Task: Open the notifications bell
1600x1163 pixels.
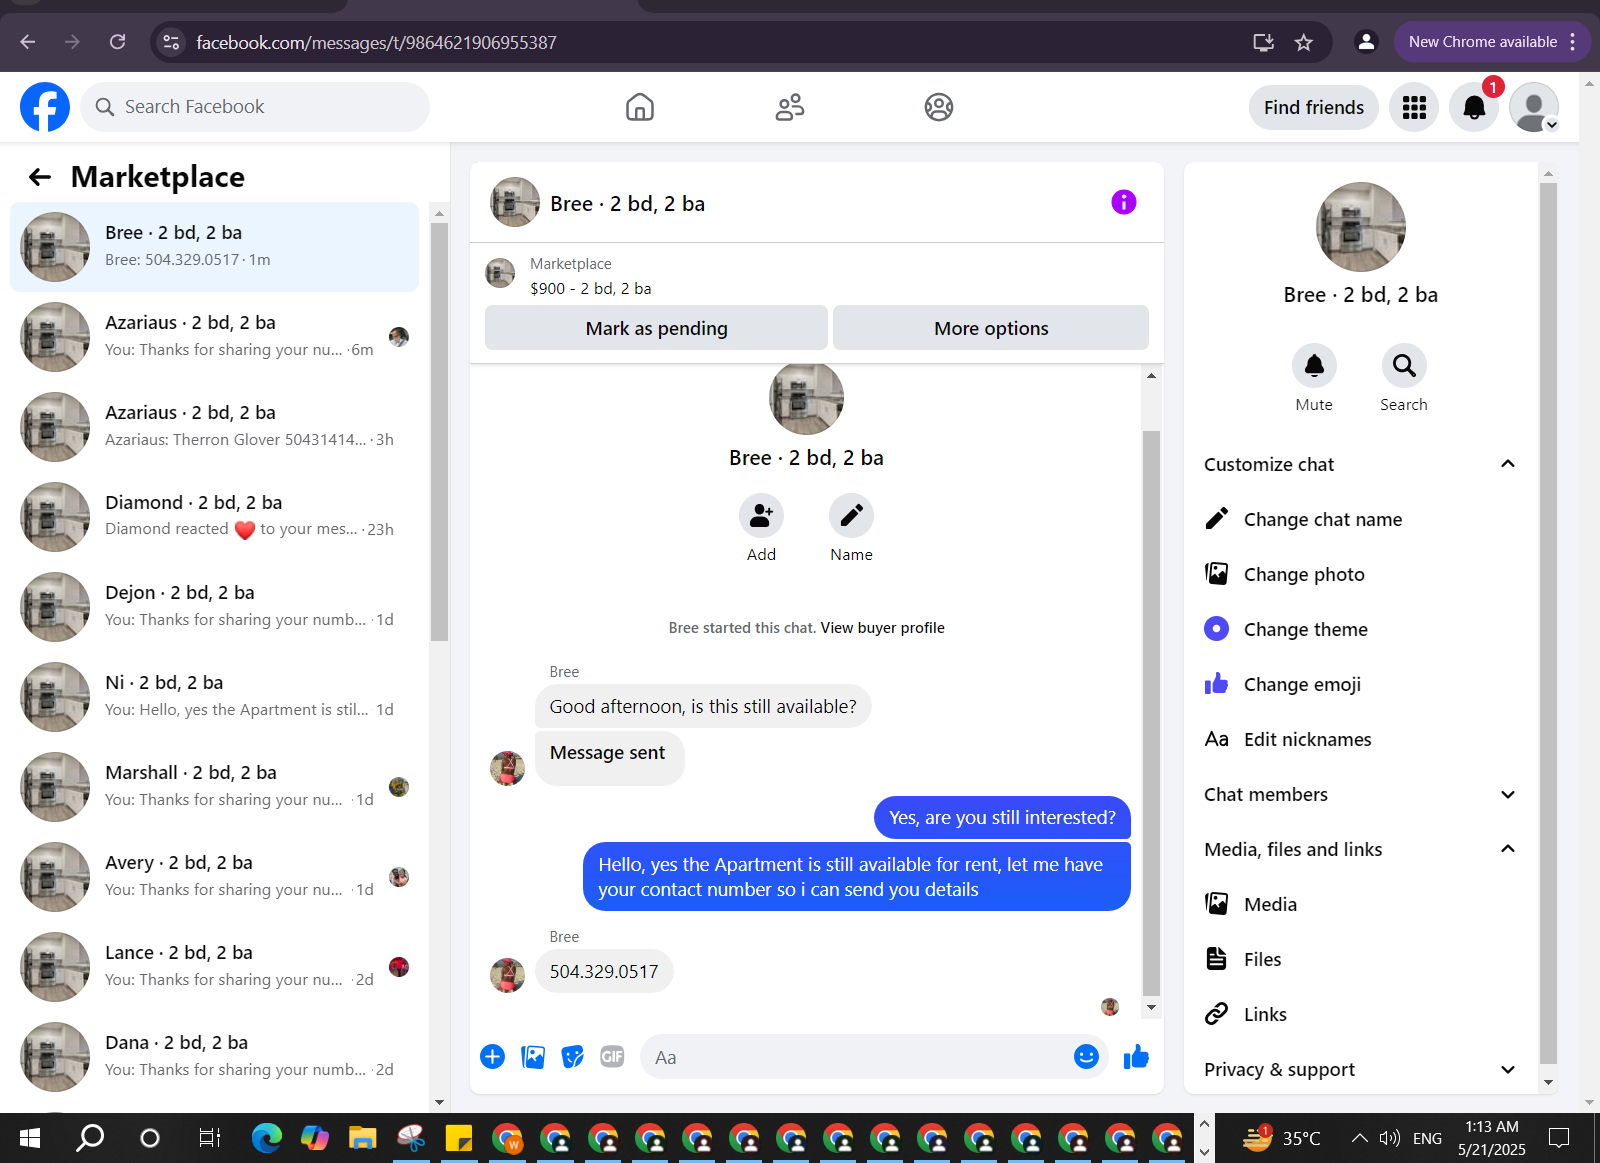Action: tap(1474, 107)
